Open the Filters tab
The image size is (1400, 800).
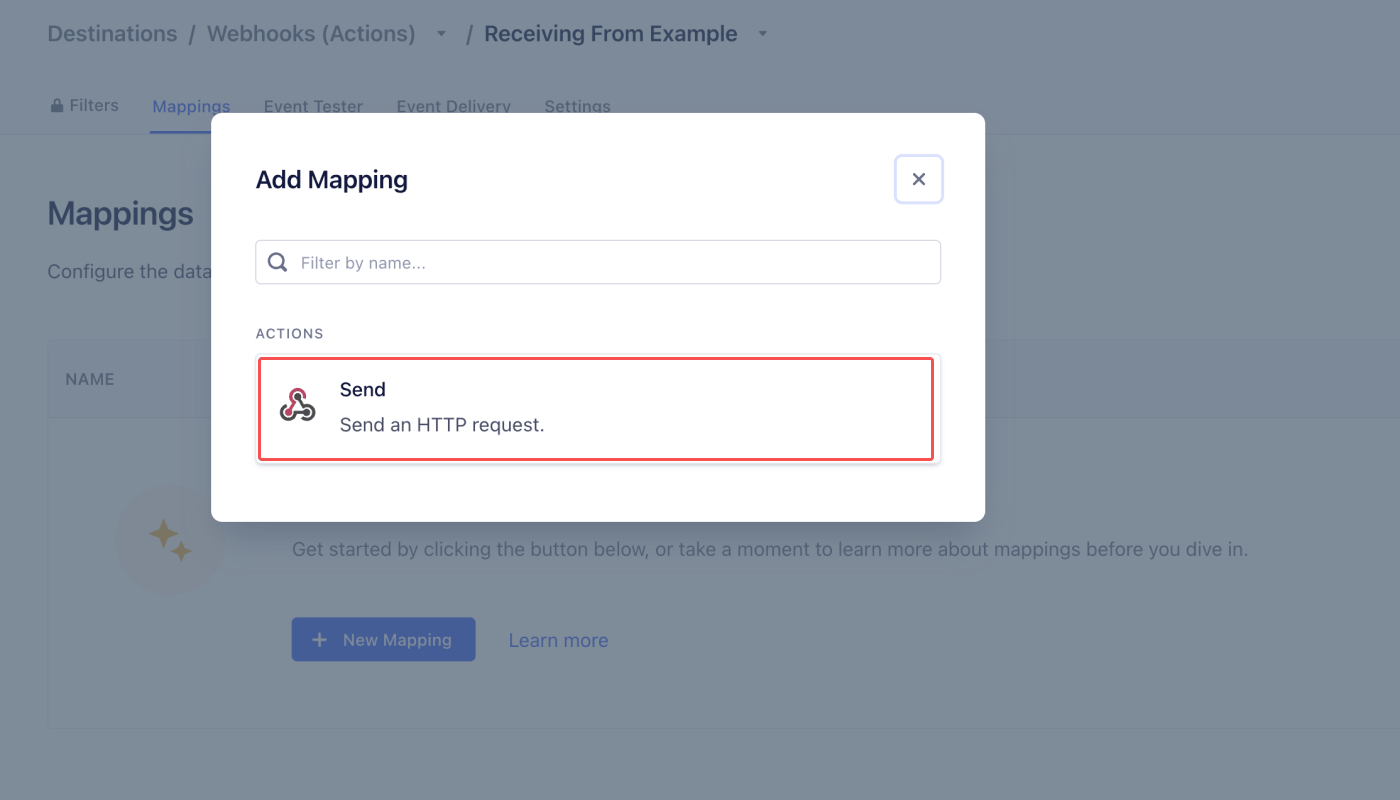pos(85,106)
